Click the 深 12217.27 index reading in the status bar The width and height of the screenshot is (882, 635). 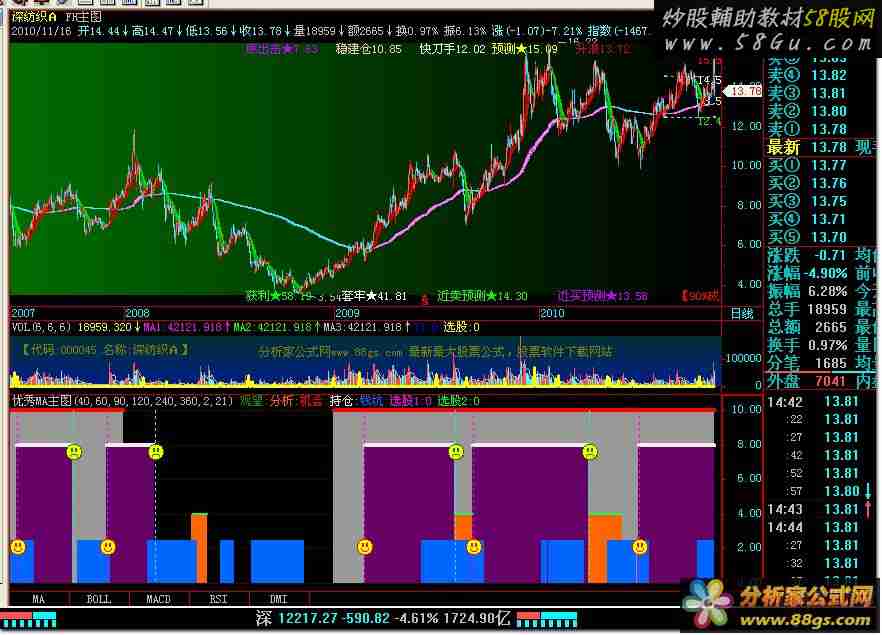point(296,619)
